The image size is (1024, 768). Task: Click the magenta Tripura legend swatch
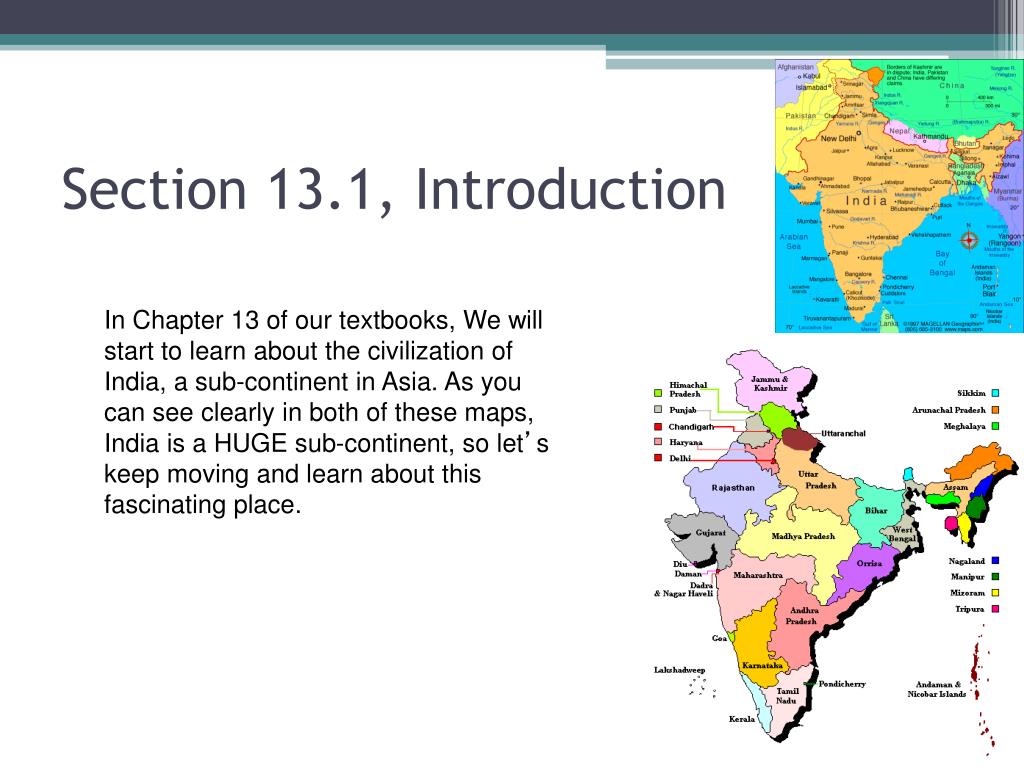[x=995, y=609]
